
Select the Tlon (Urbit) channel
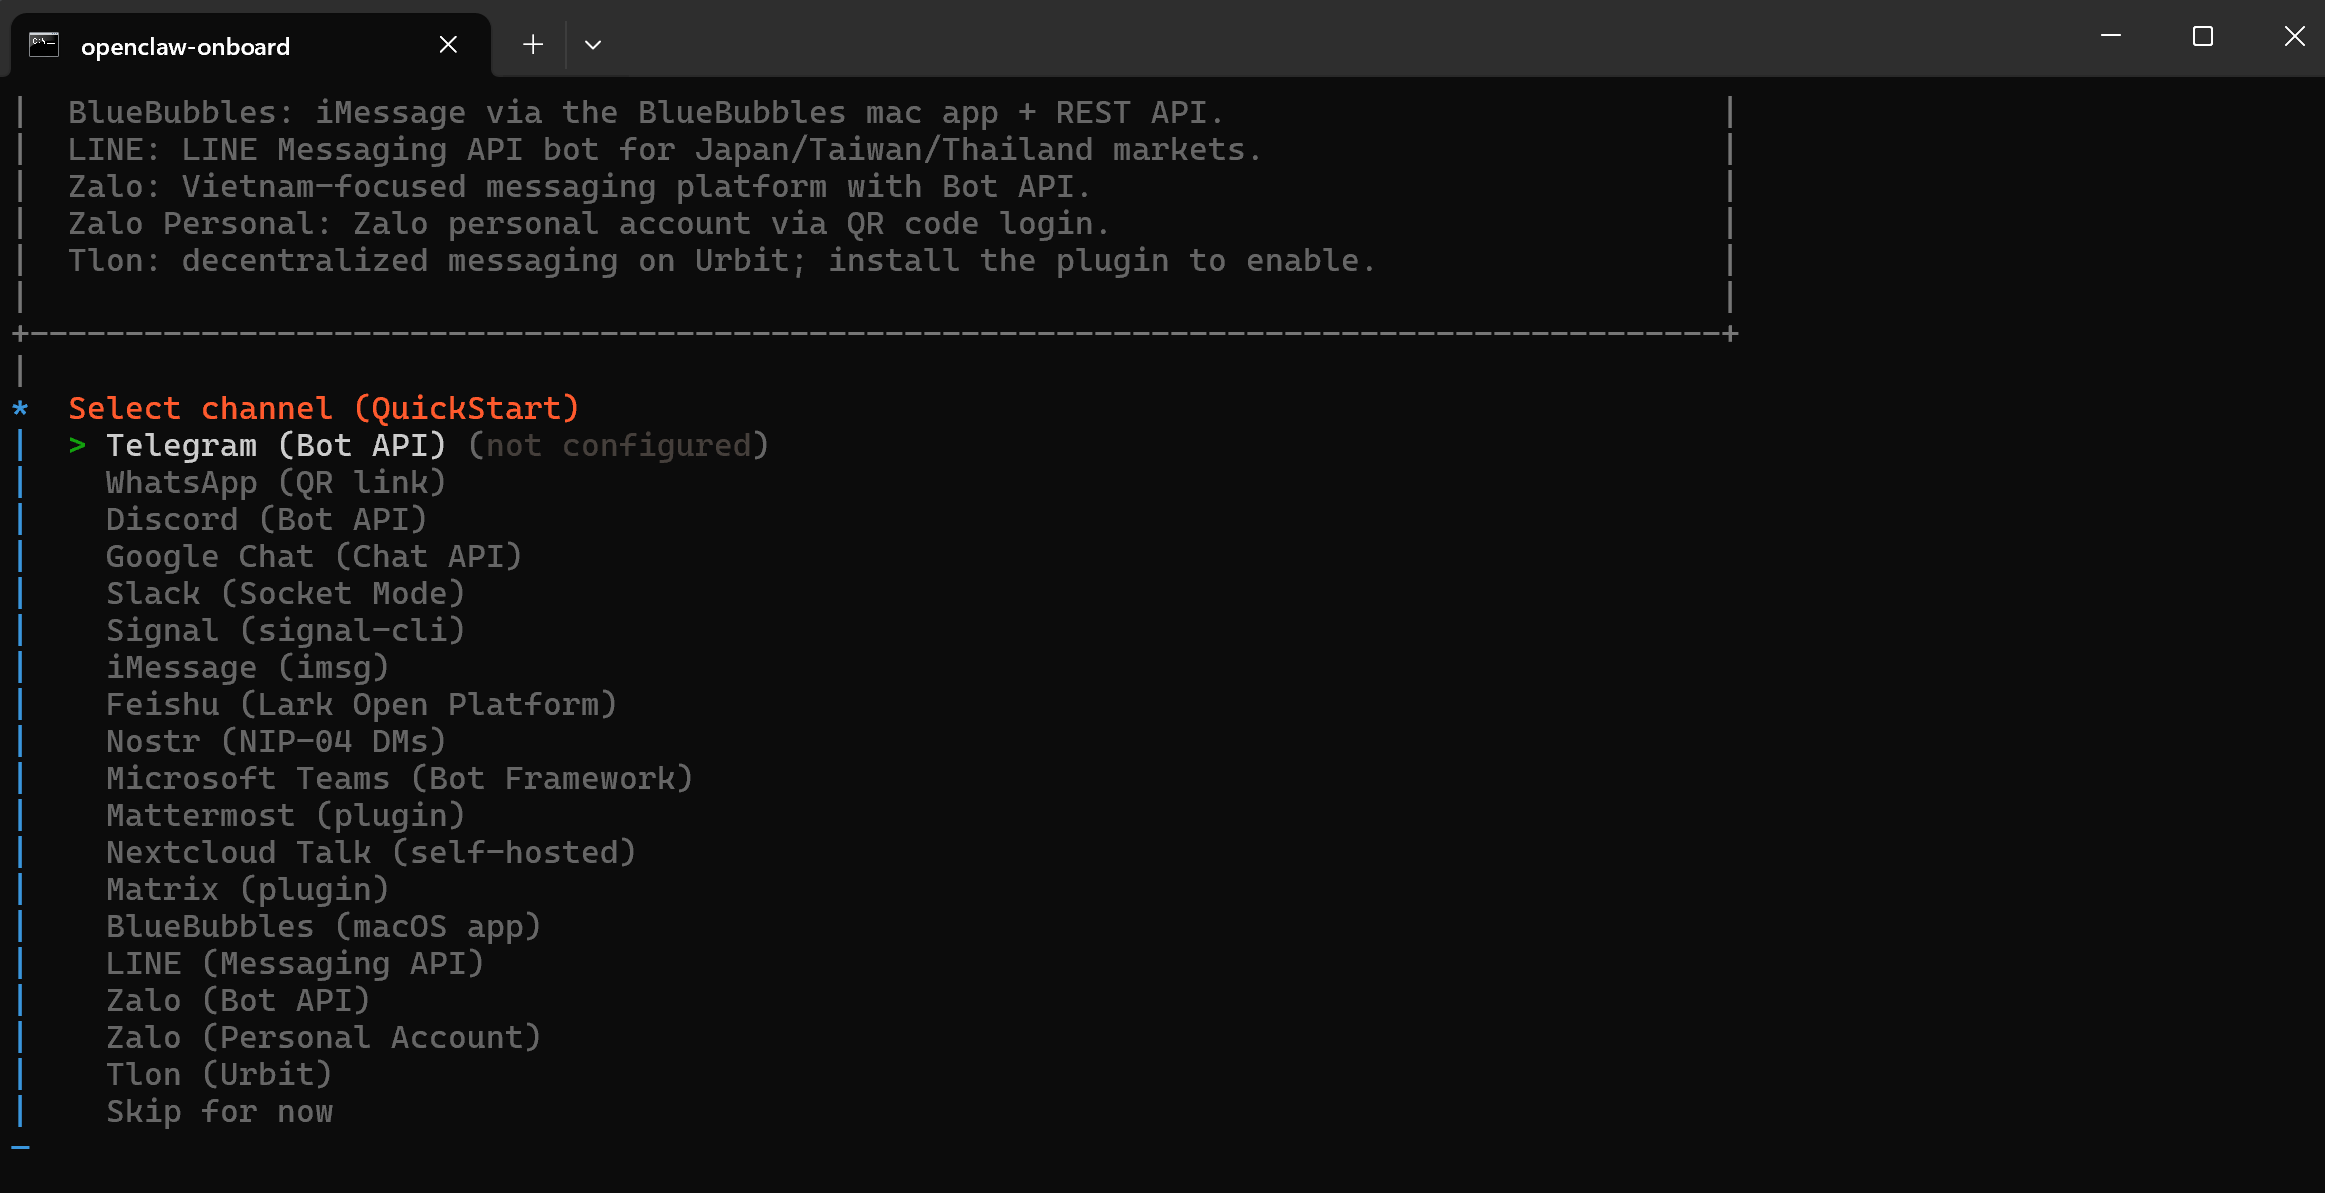click(219, 1075)
